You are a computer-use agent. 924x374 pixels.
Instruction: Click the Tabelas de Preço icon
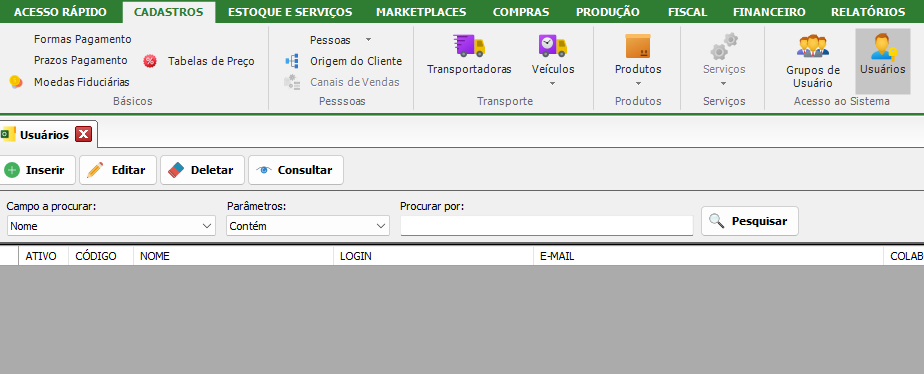pos(150,61)
